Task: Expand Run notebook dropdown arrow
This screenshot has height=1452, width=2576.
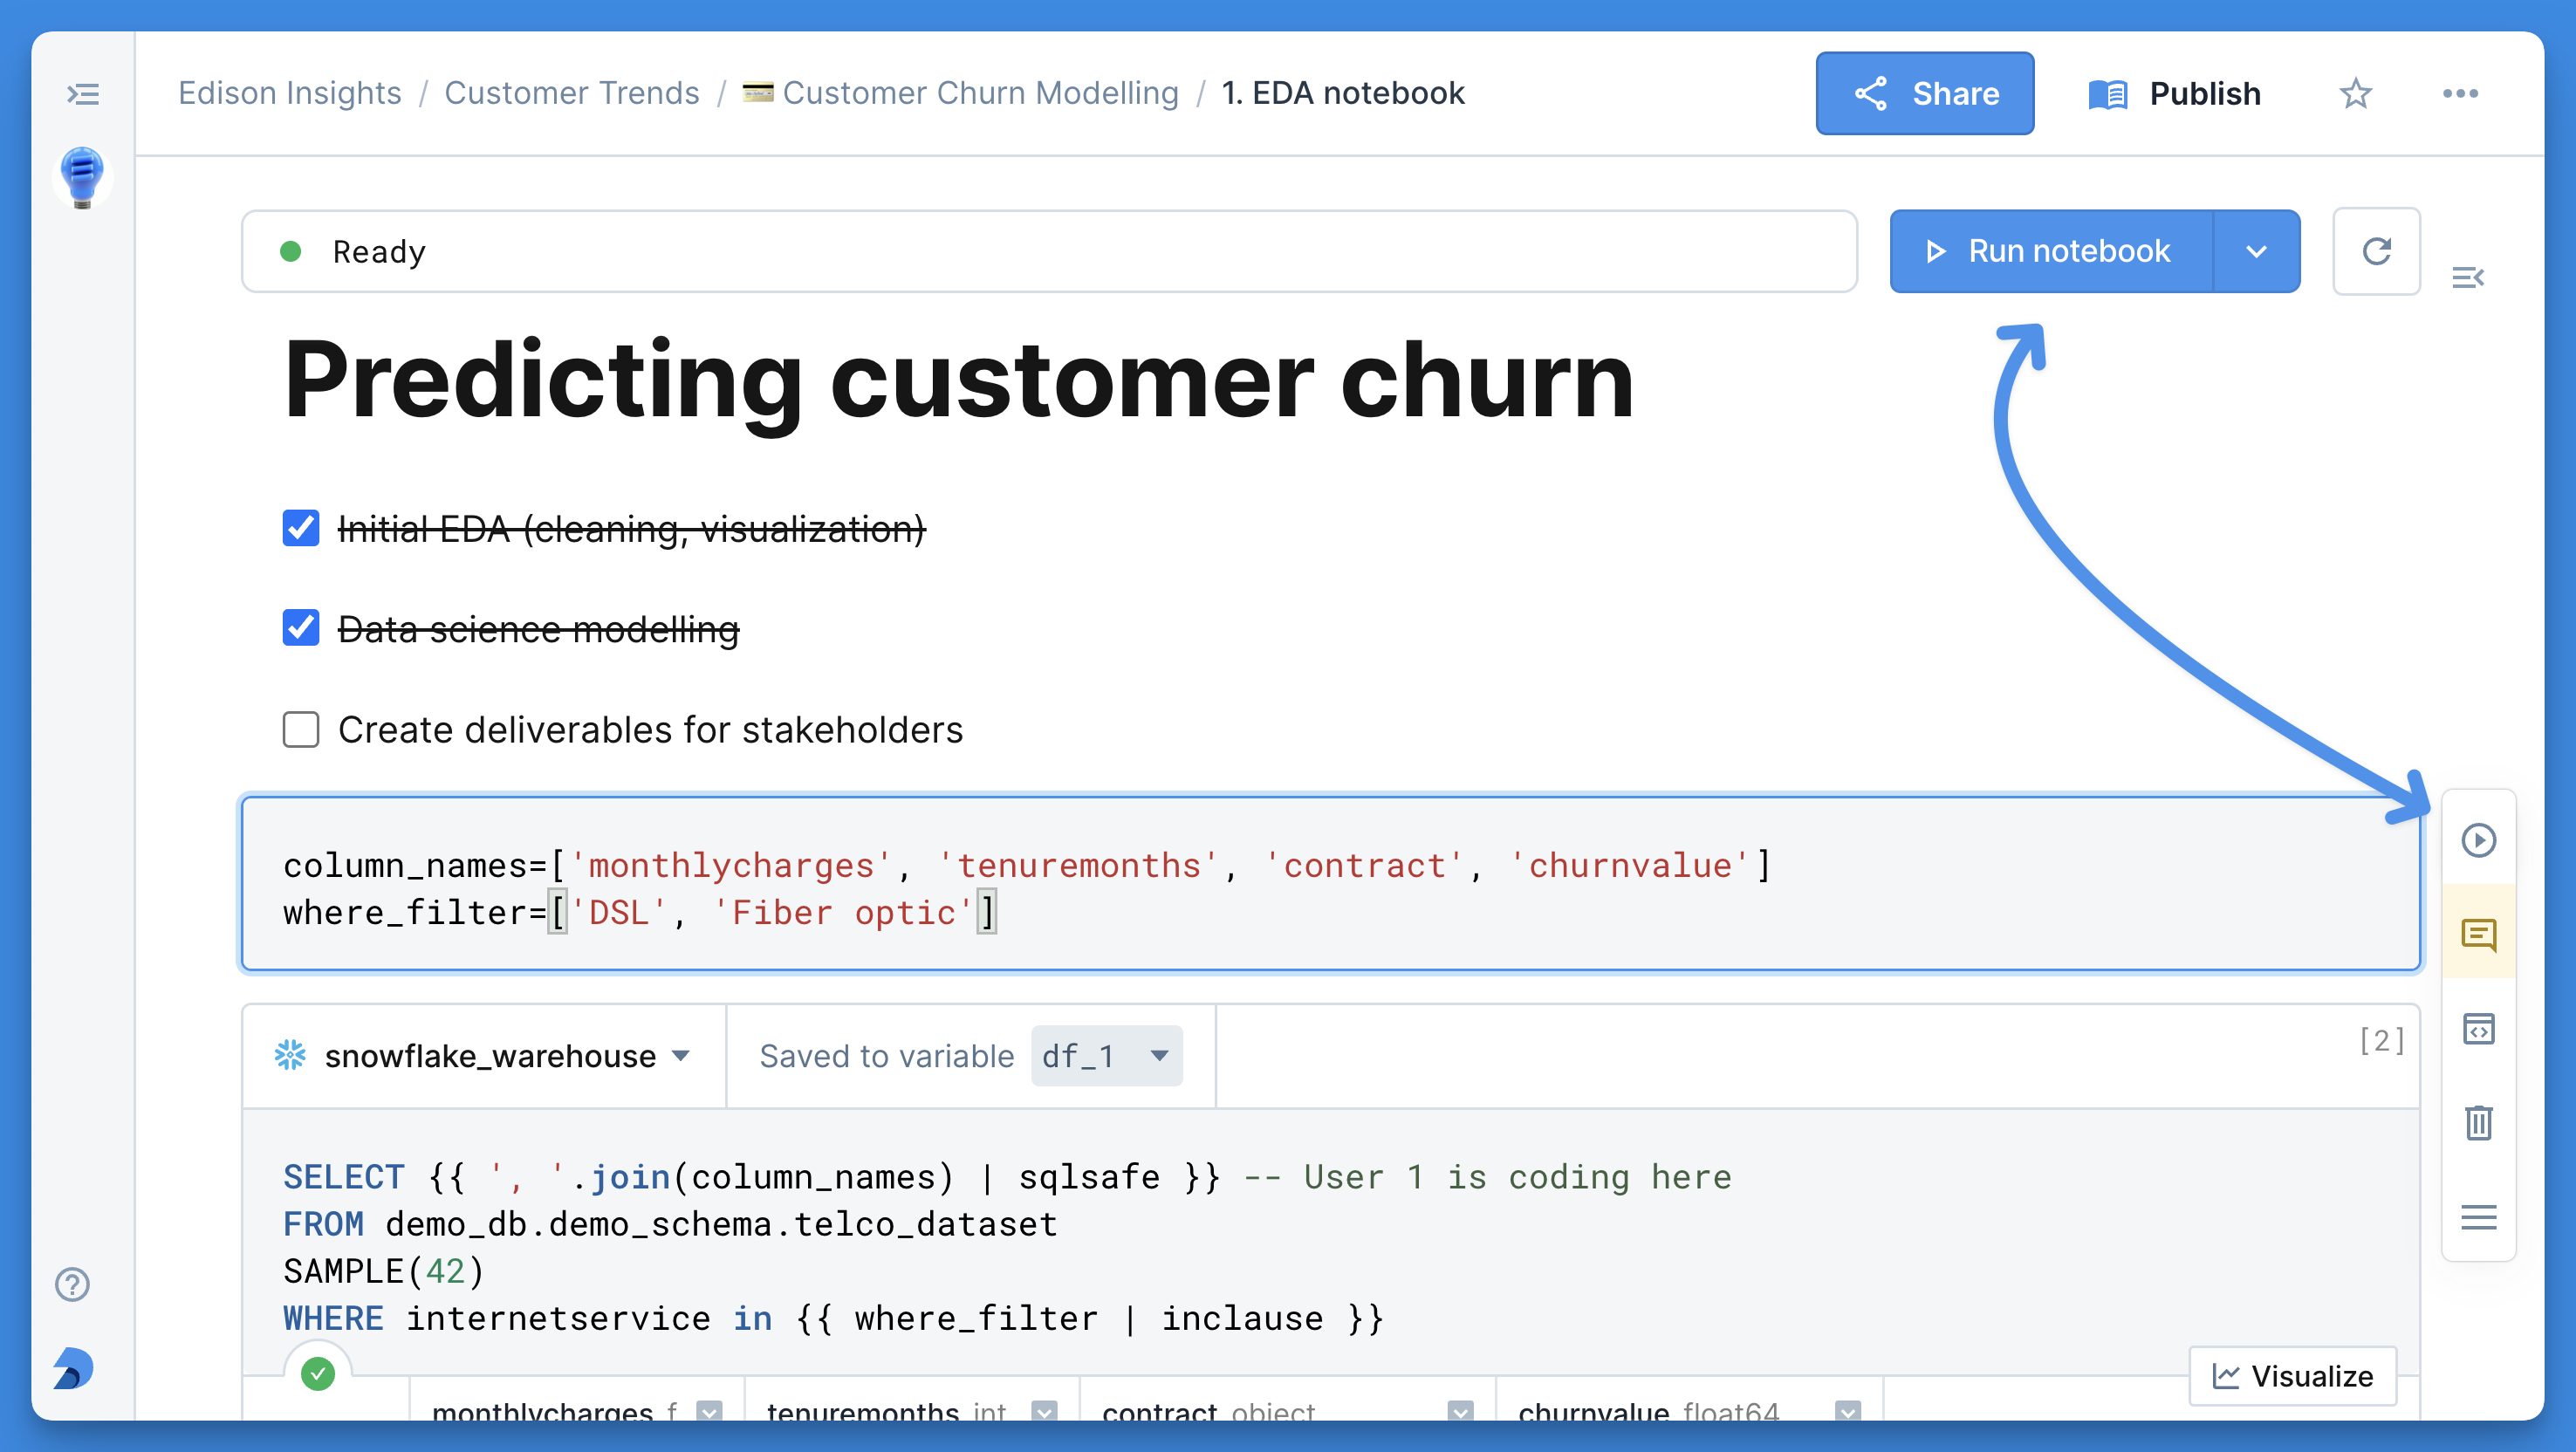Action: click(x=2256, y=251)
